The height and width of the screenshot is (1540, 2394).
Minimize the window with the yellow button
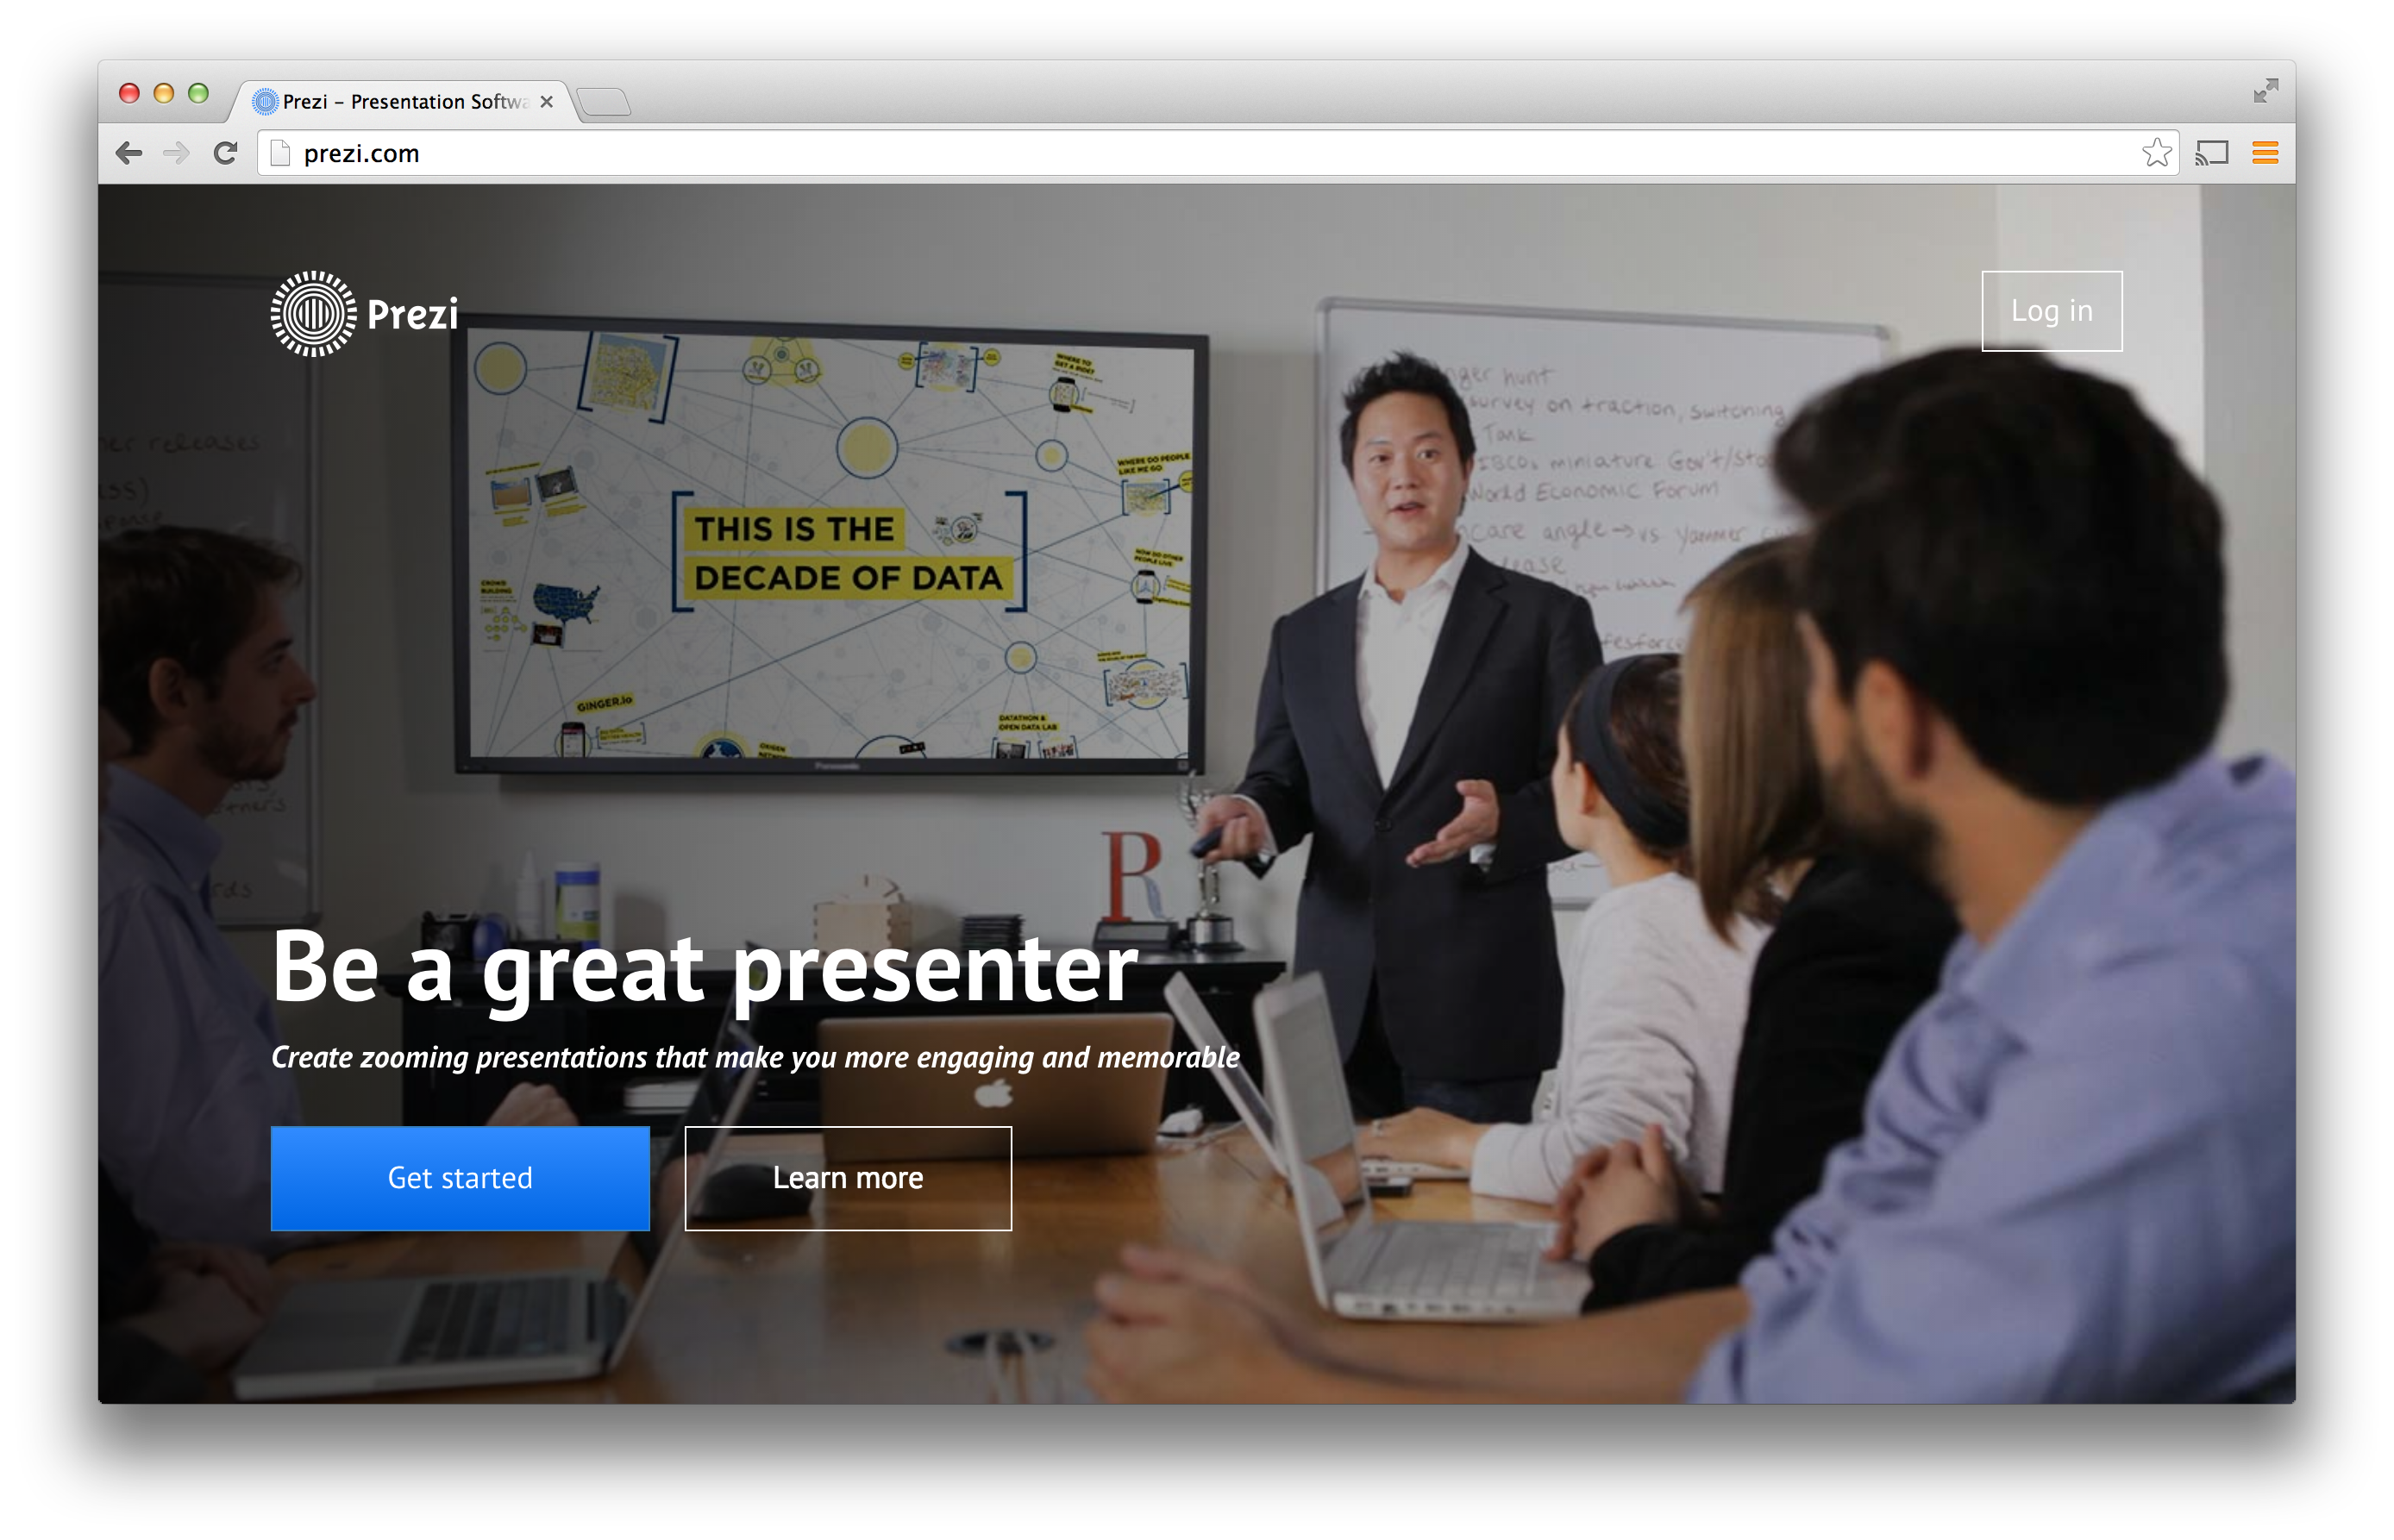coord(164,93)
